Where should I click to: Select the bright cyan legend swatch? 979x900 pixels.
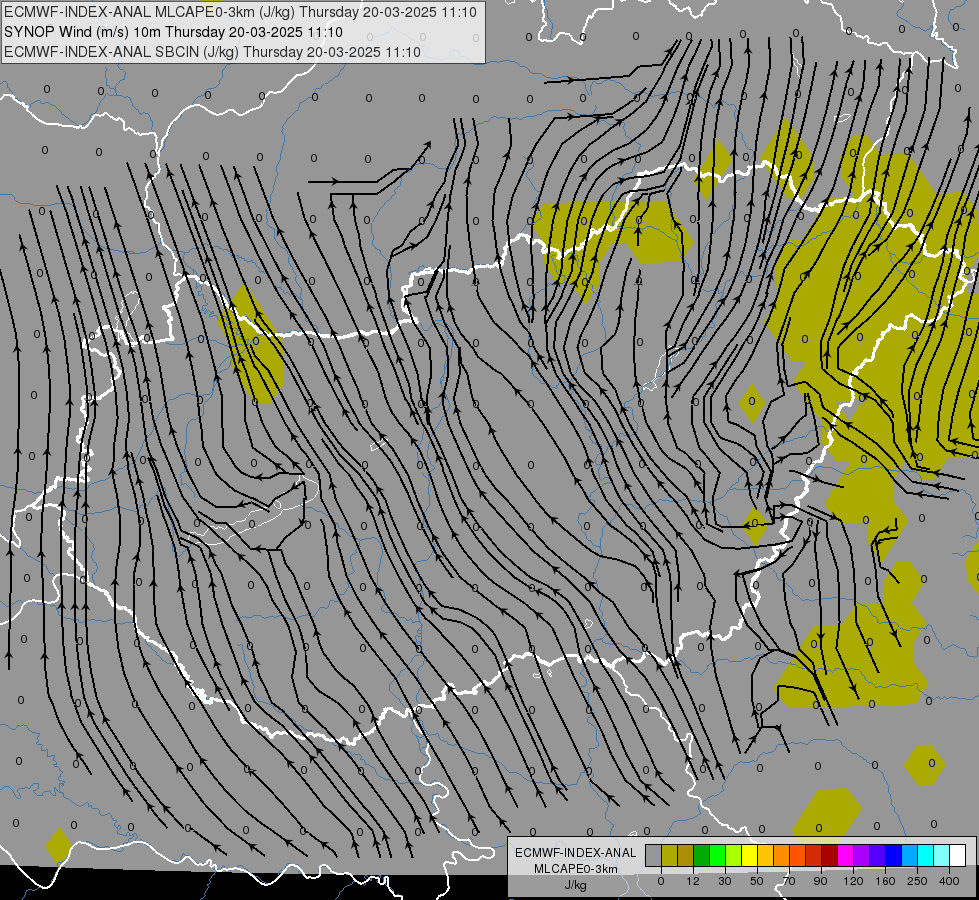tap(926, 855)
